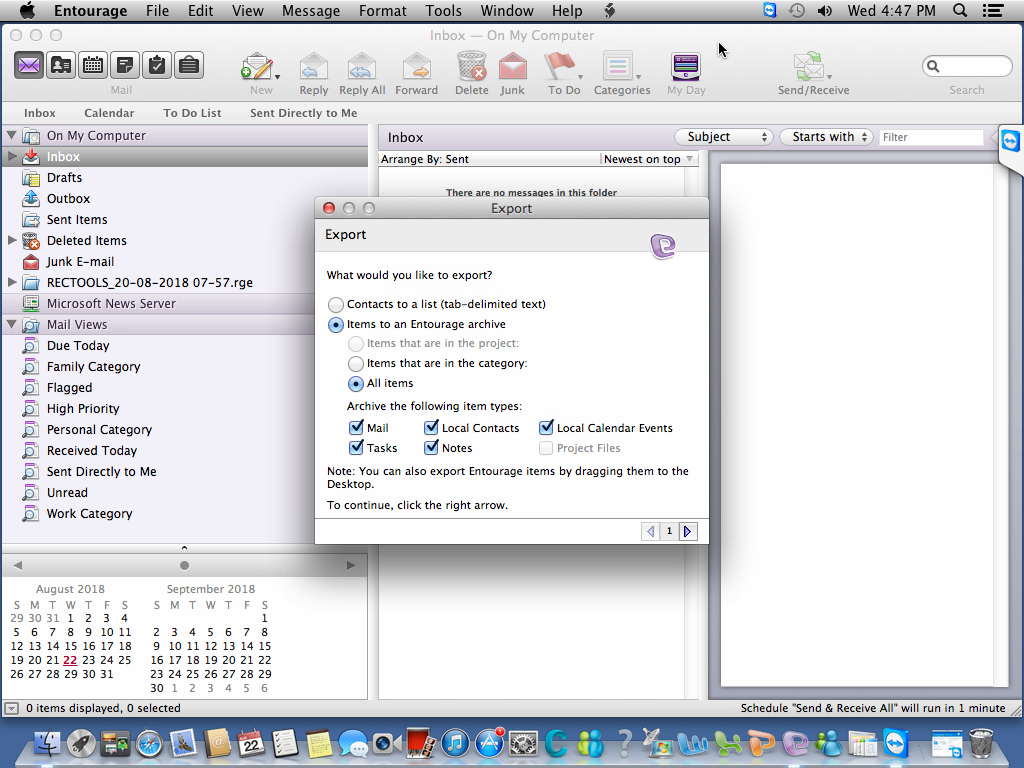The width and height of the screenshot is (1024, 768).
Task: Click the Delete trash toolbar icon
Action: point(472,67)
